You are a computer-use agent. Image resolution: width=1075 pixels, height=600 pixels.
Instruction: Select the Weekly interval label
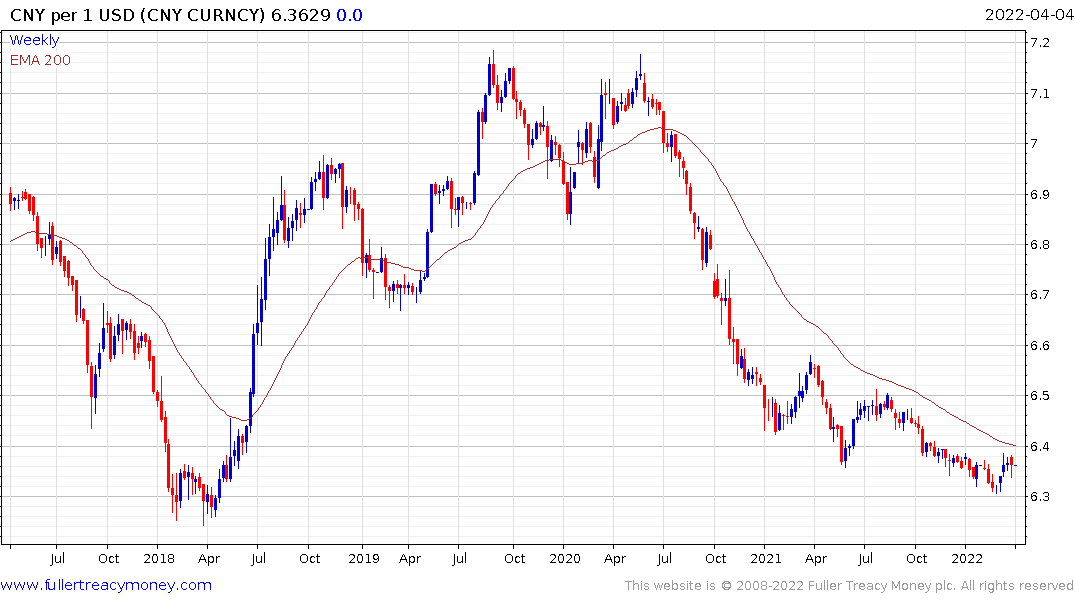(34, 40)
